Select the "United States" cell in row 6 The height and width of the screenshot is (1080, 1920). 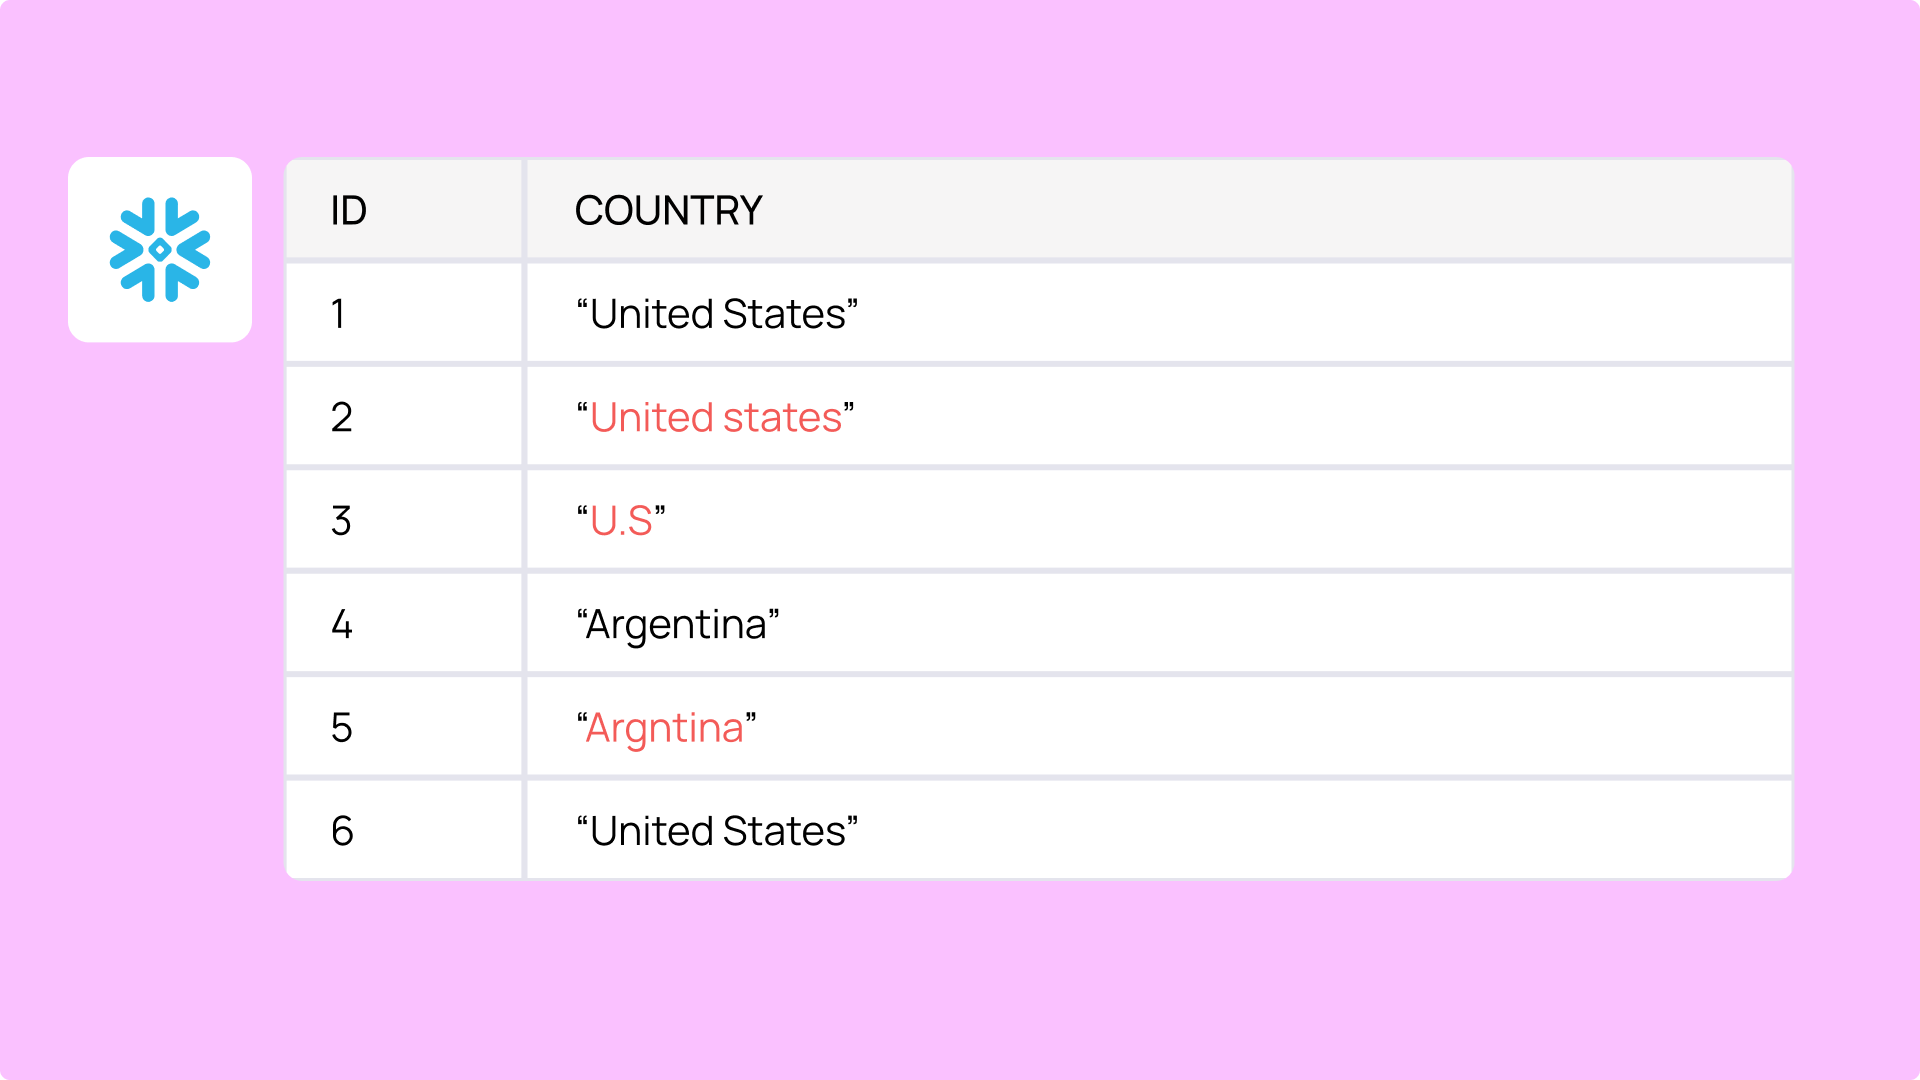[717, 831]
